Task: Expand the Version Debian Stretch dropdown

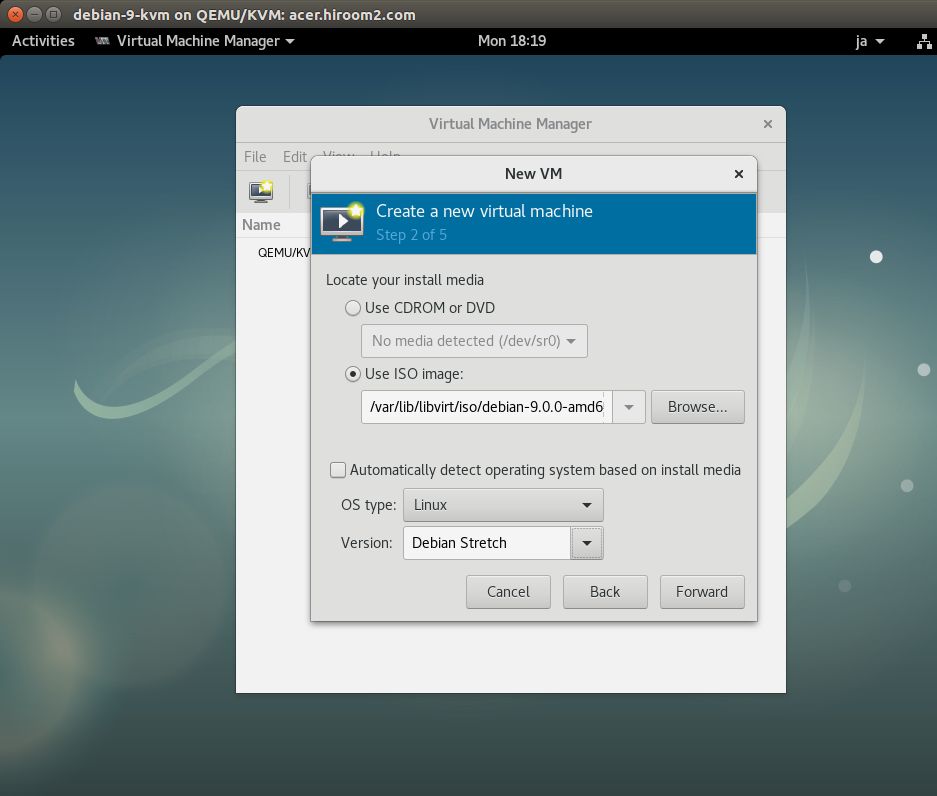Action: coord(587,543)
